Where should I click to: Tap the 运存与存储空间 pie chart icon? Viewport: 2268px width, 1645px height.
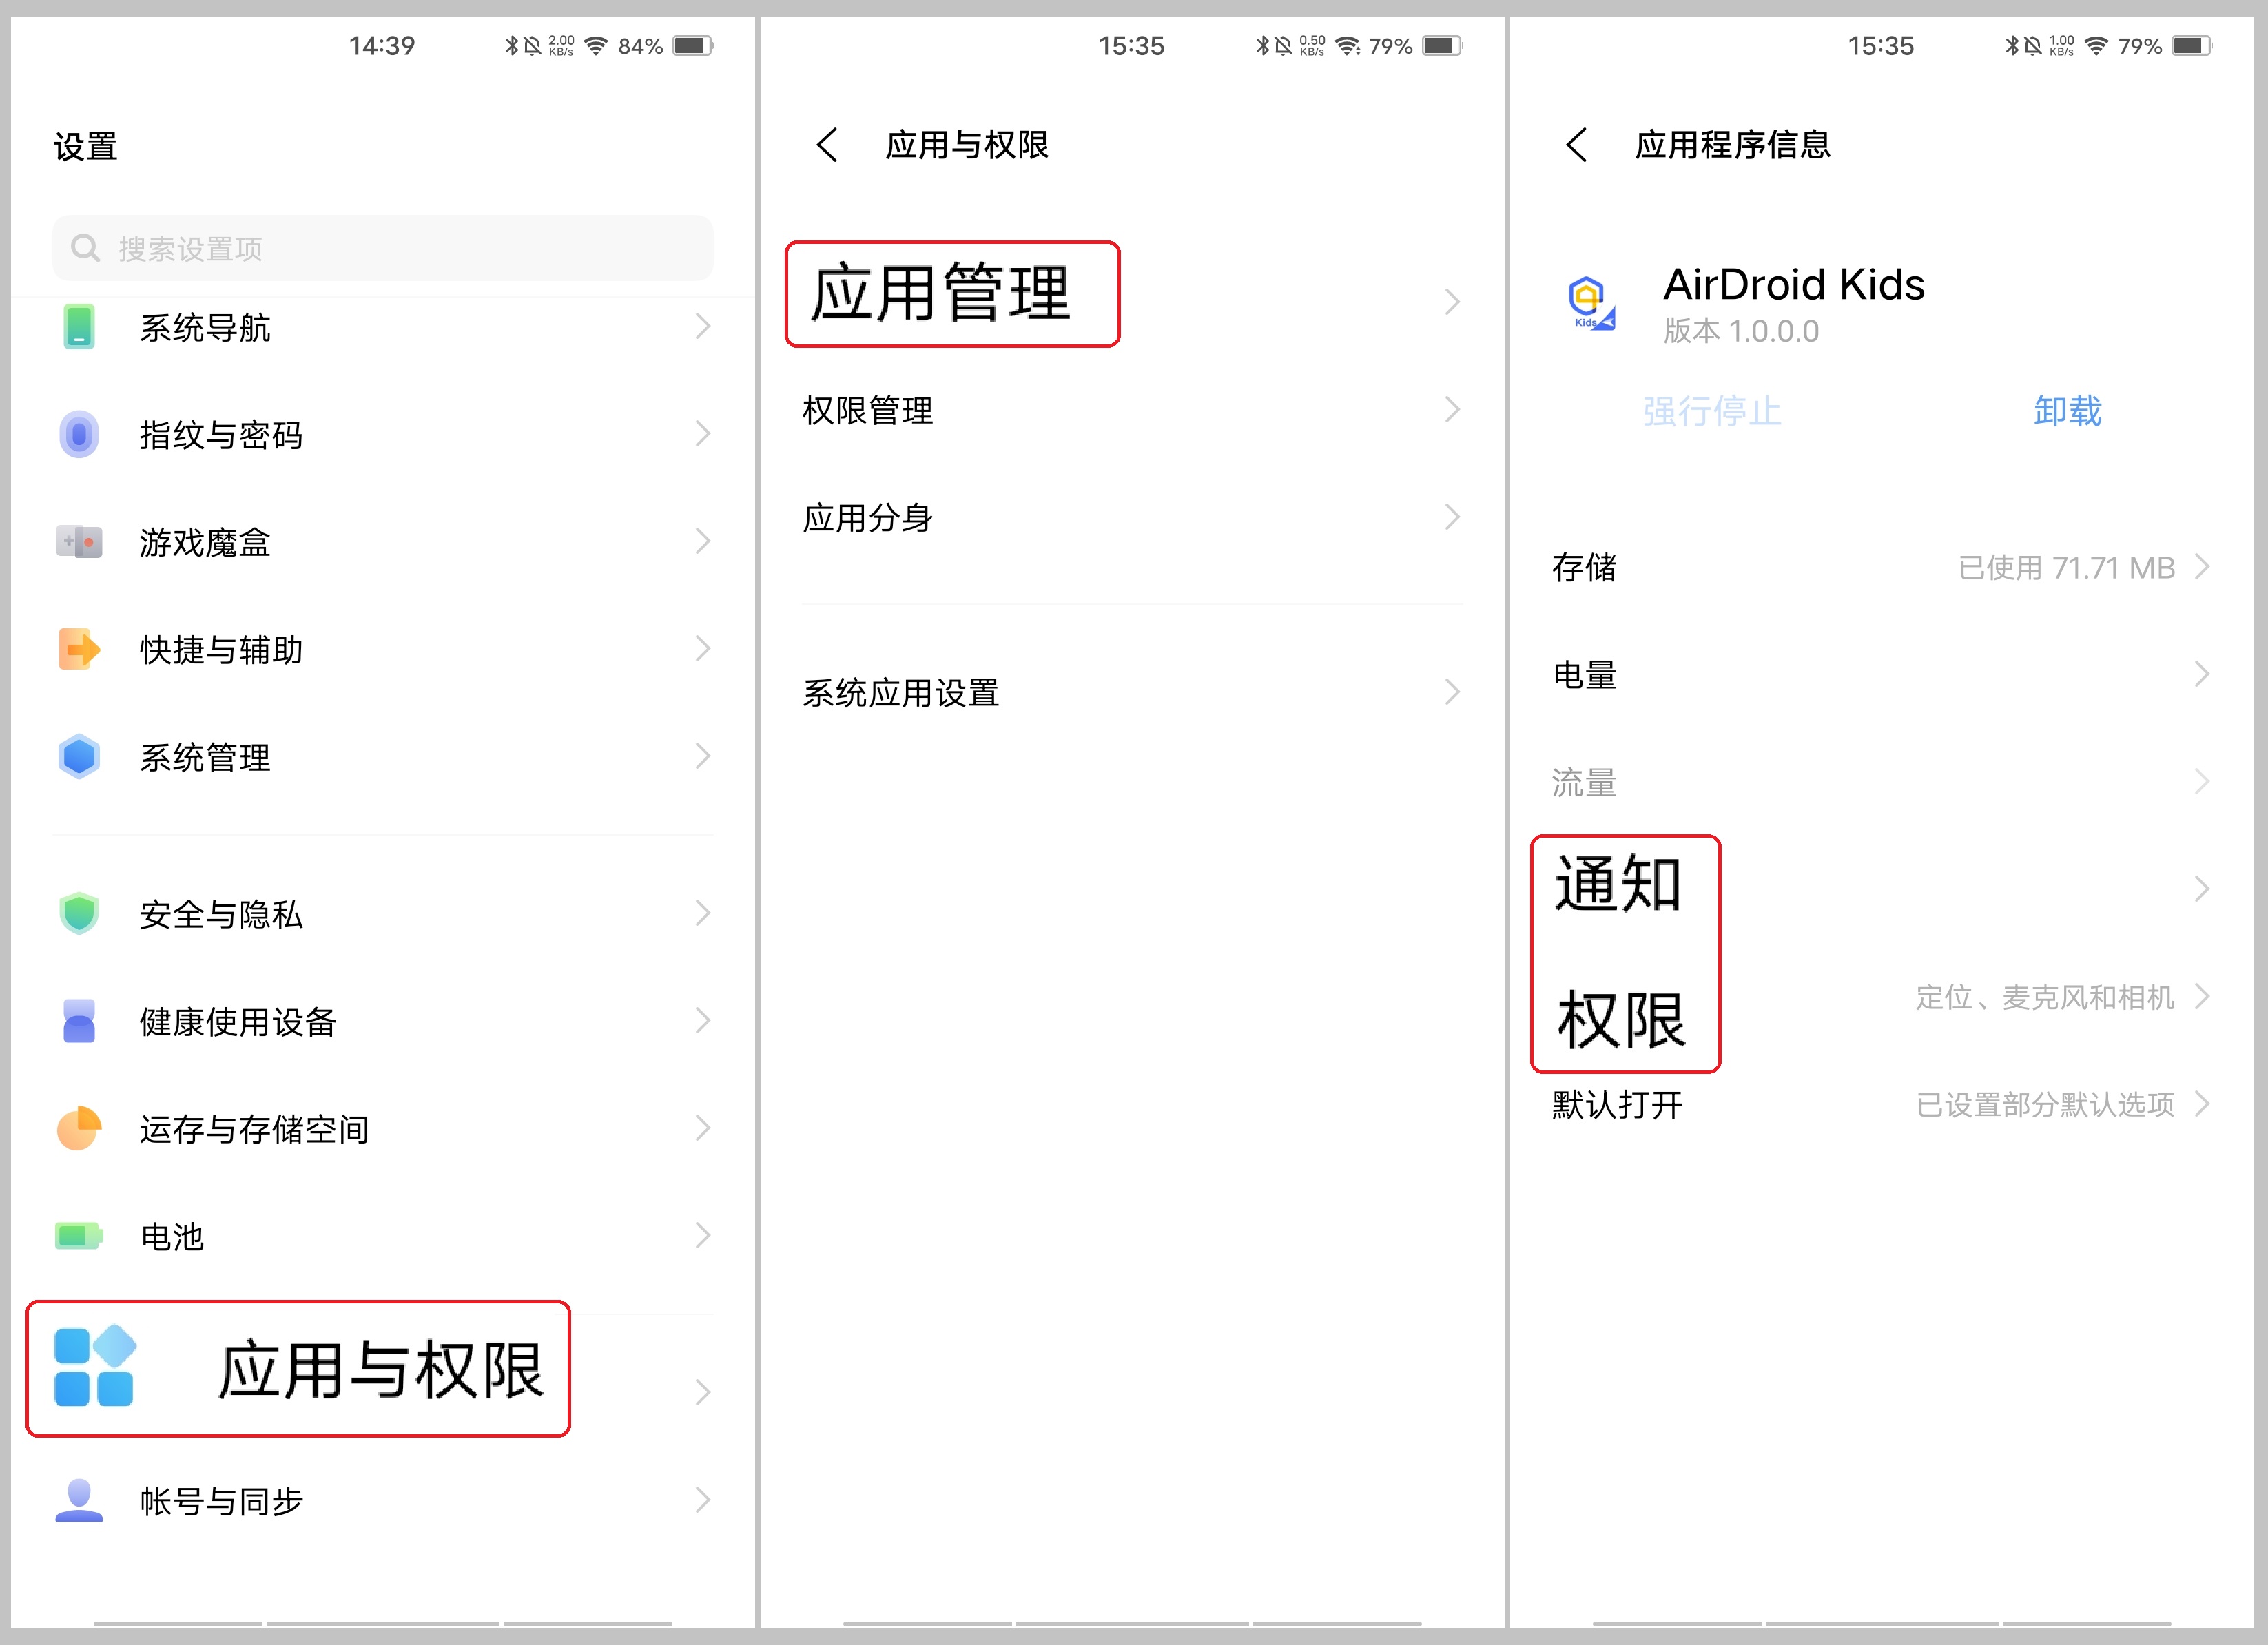[x=78, y=1128]
